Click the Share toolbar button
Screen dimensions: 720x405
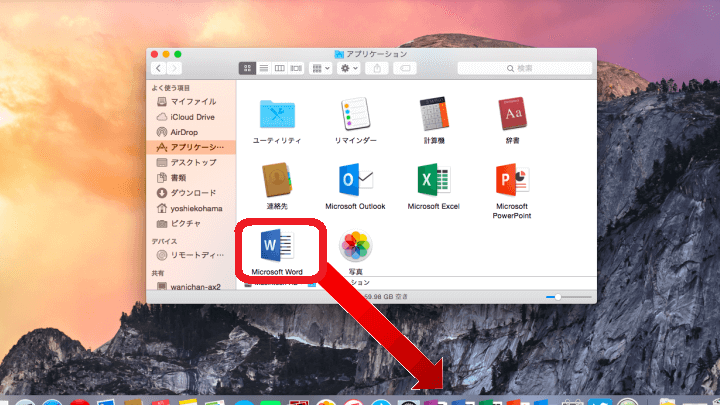pos(377,68)
